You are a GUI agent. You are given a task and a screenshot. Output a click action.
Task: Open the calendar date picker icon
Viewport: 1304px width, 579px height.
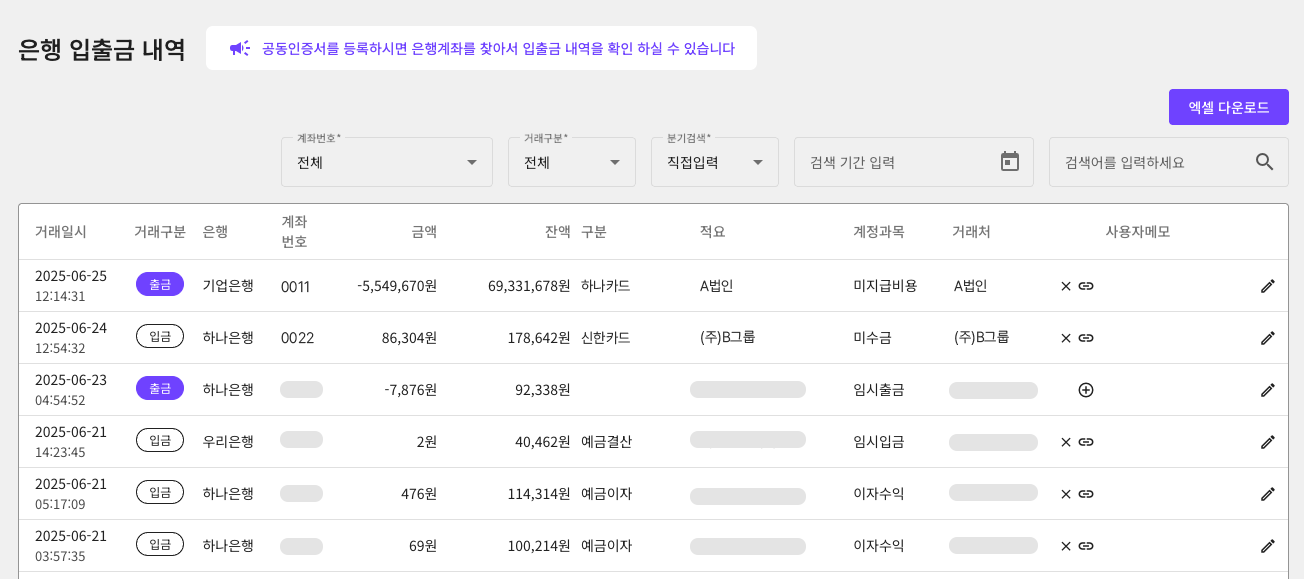pyautogui.click(x=1010, y=162)
